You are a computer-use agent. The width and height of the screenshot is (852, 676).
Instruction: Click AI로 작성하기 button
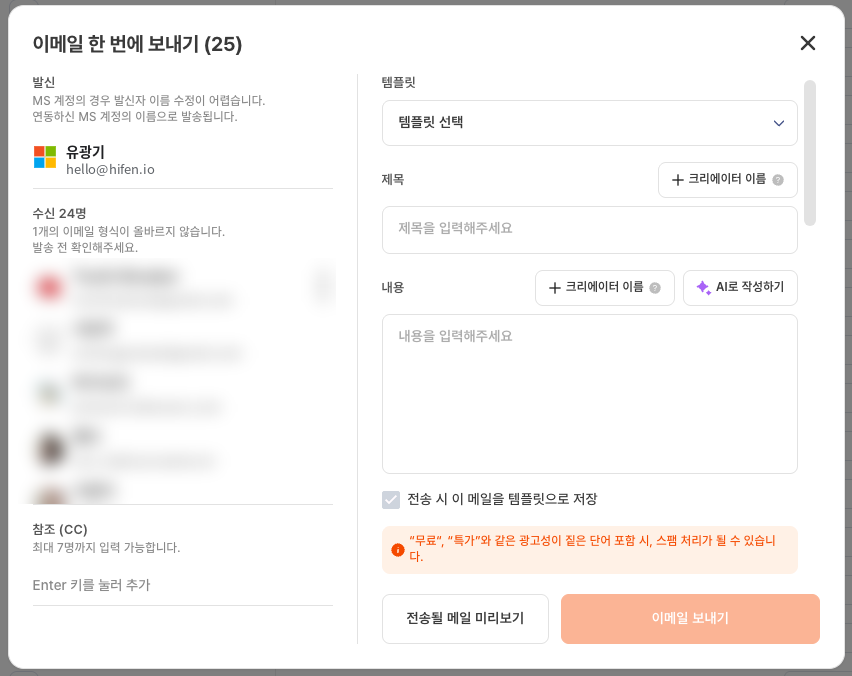point(740,287)
